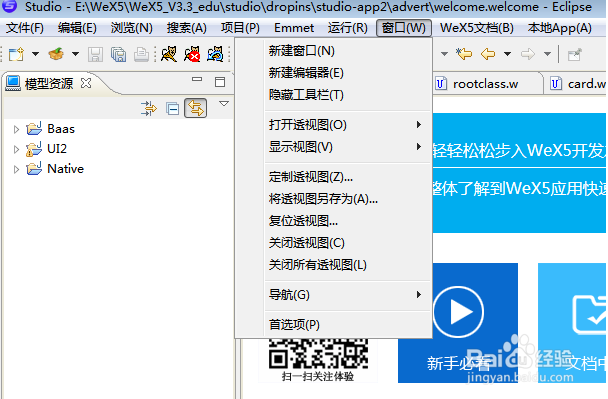The height and width of the screenshot is (399, 608).
Task: Open 首选项(P) preferences
Action: (x=333, y=325)
